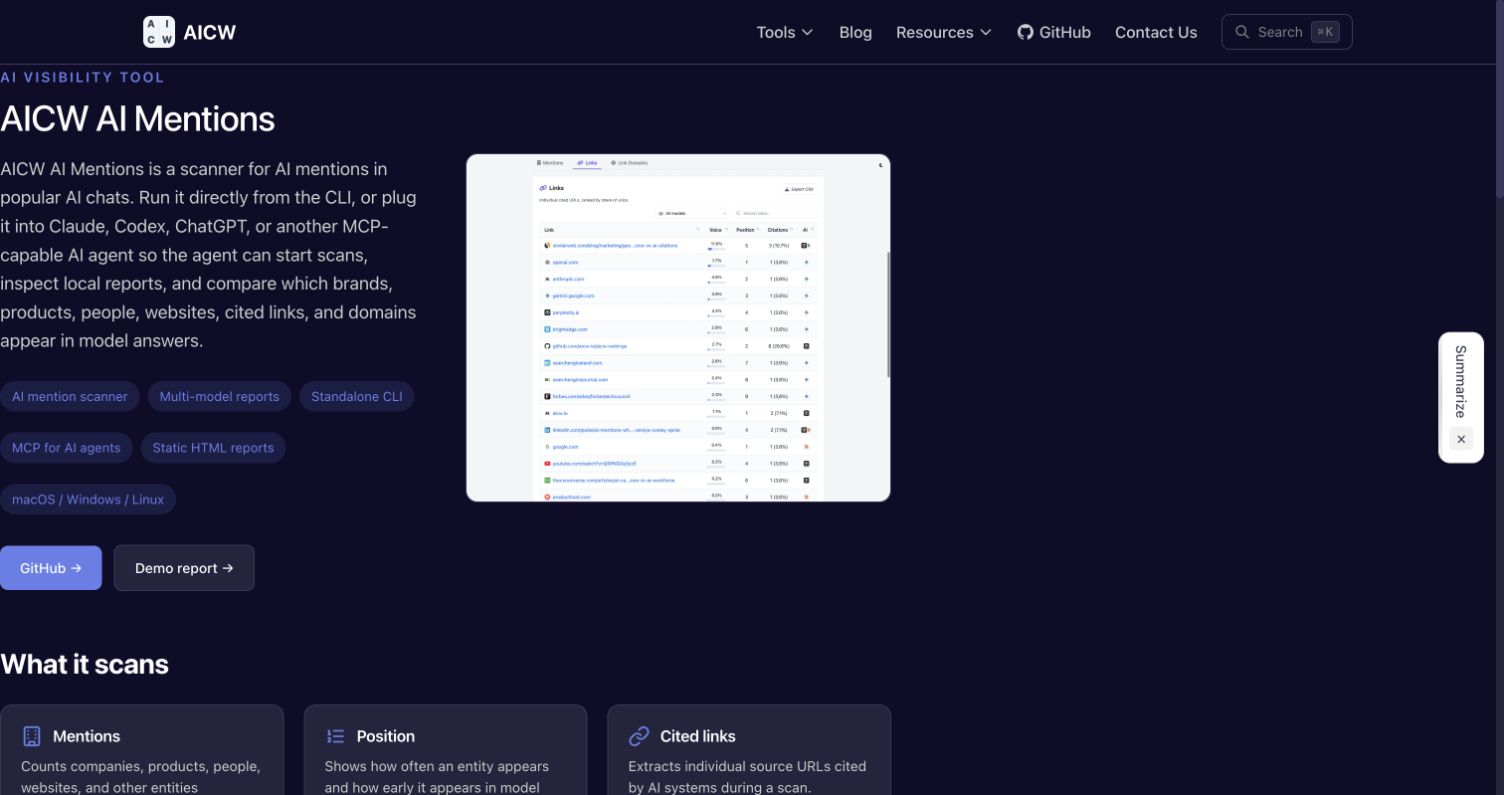Go to the Blog page
The image size is (1504, 795).
pos(855,32)
